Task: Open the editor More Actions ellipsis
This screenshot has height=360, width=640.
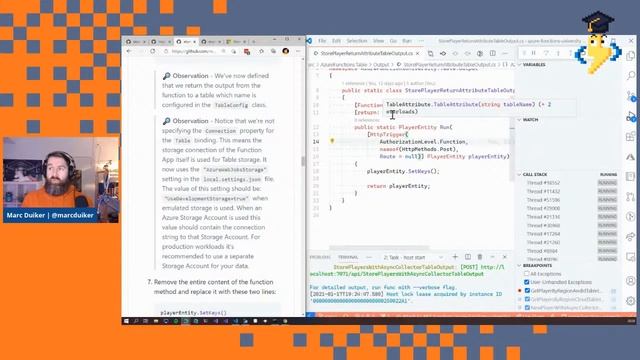Action: 505,53
